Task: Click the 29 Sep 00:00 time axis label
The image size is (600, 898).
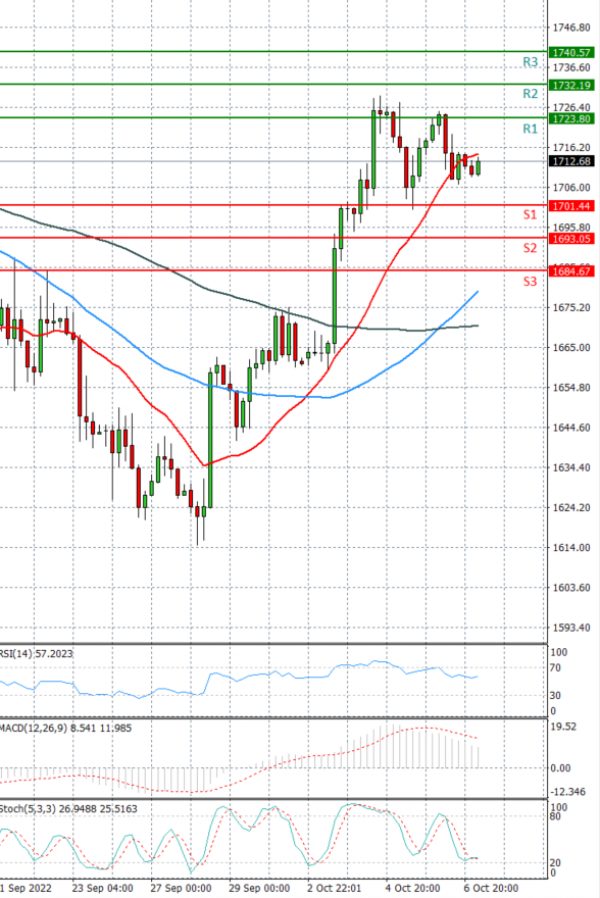Action: pyautogui.click(x=259, y=888)
